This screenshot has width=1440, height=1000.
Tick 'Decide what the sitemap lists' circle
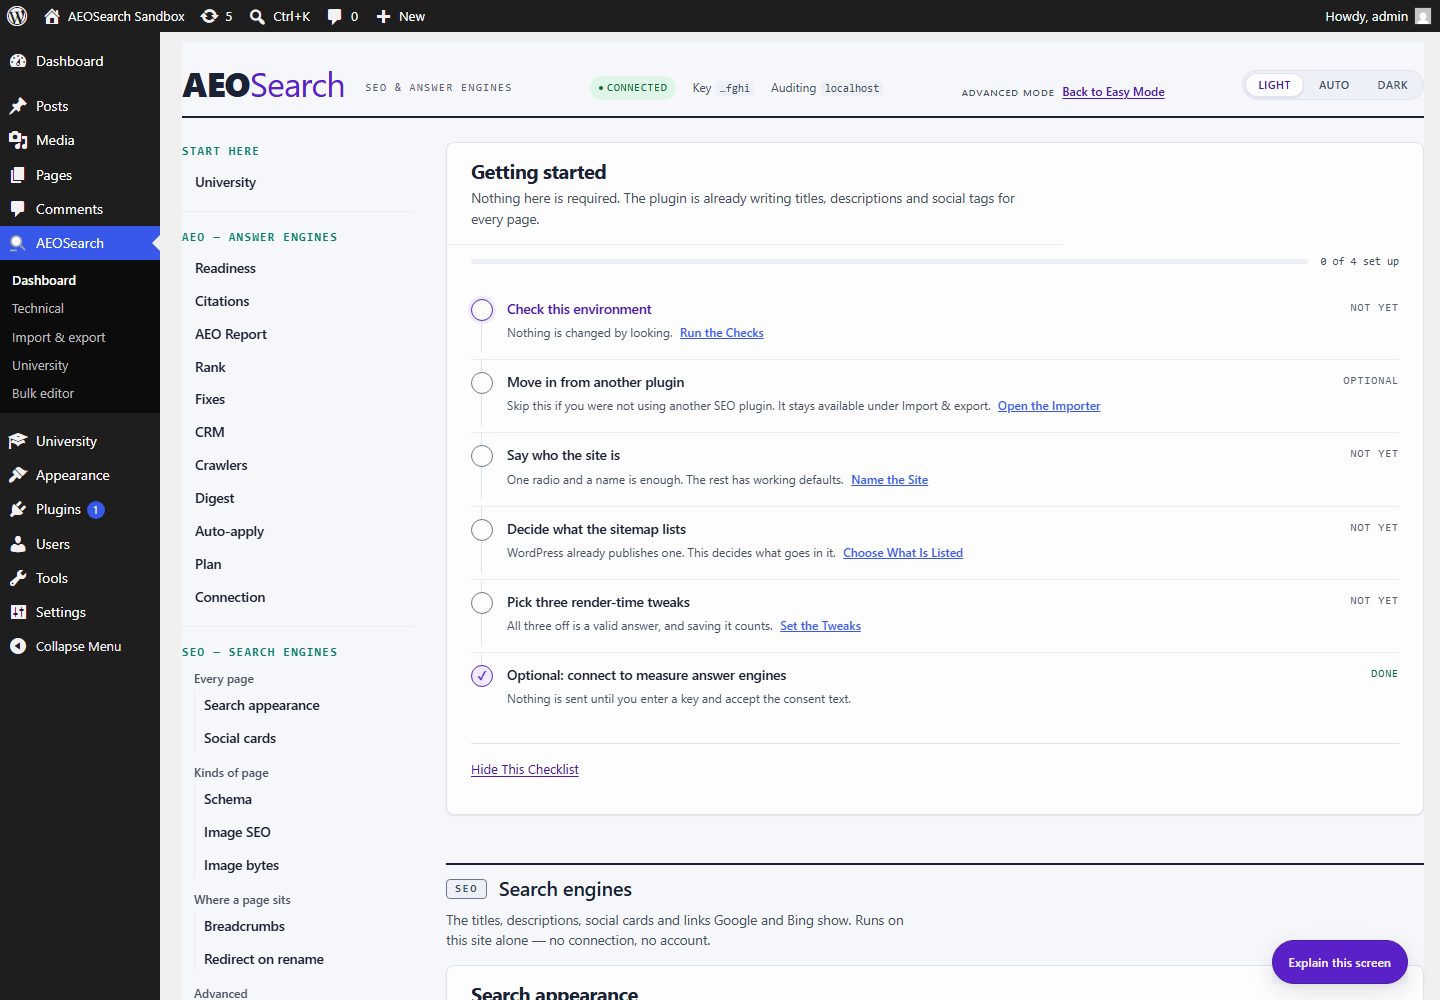point(482,530)
